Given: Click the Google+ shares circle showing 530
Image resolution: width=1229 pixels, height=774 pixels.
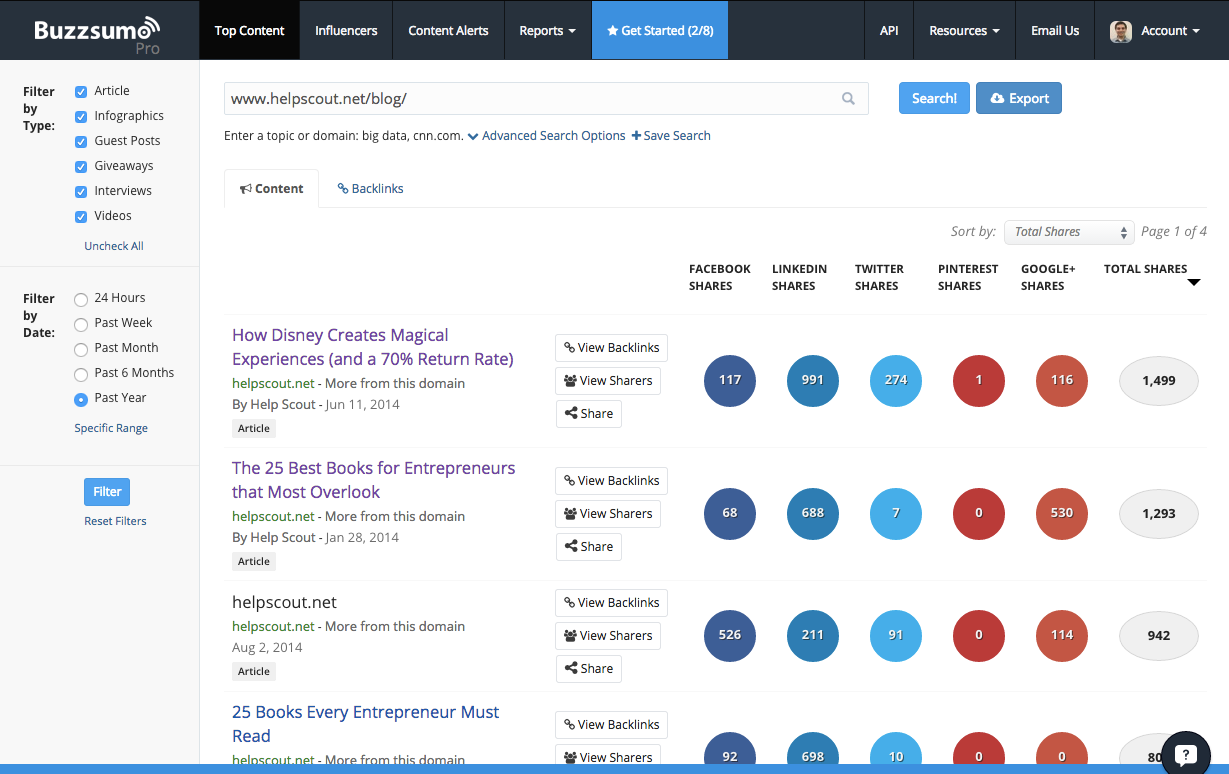Looking at the screenshot, I should coord(1062,513).
